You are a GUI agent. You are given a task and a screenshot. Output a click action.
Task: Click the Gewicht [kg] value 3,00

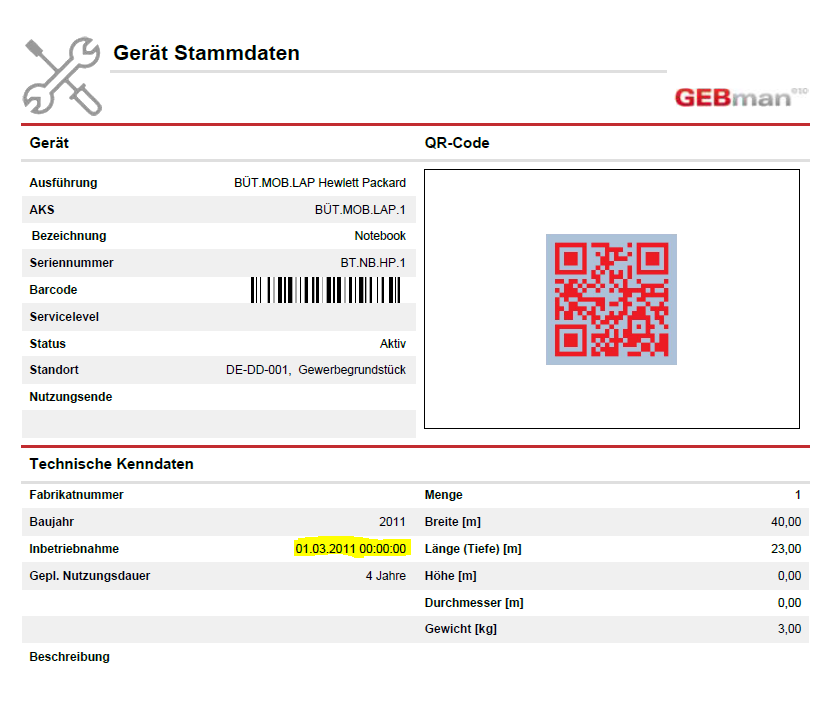788,629
